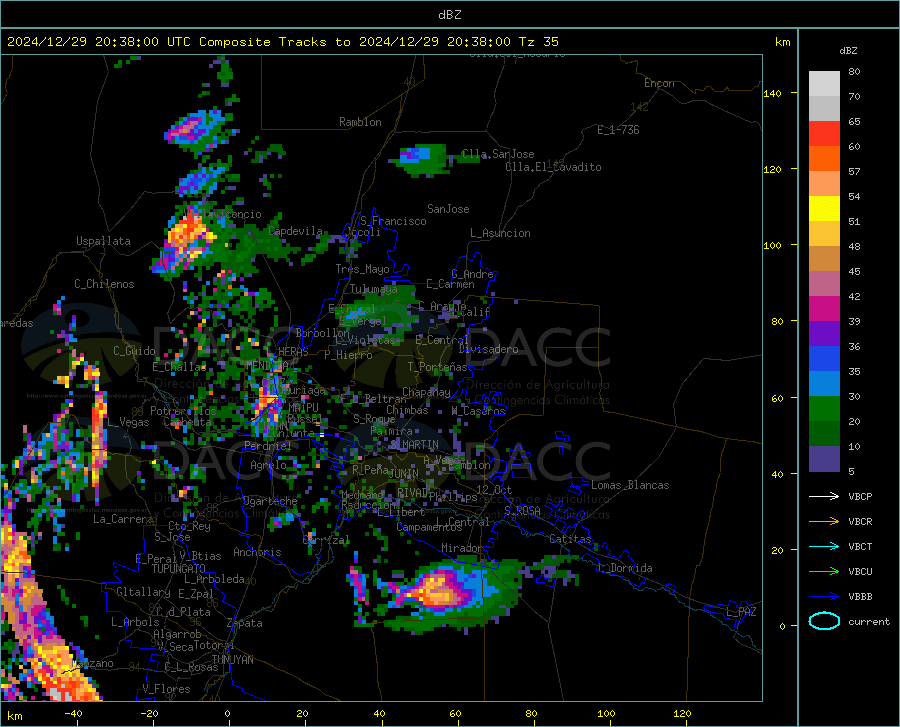Click the Encon place label
Viewport: 900px width, 727px height.
659,83
